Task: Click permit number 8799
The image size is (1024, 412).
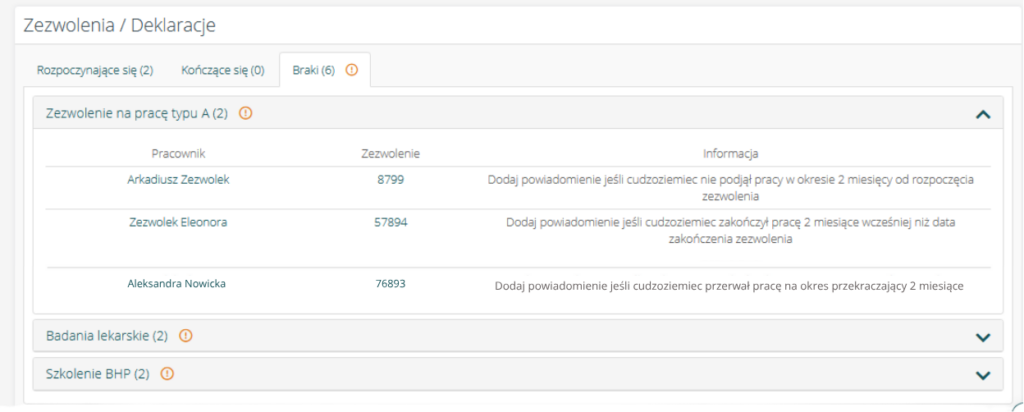Action: pyautogui.click(x=389, y=180)
